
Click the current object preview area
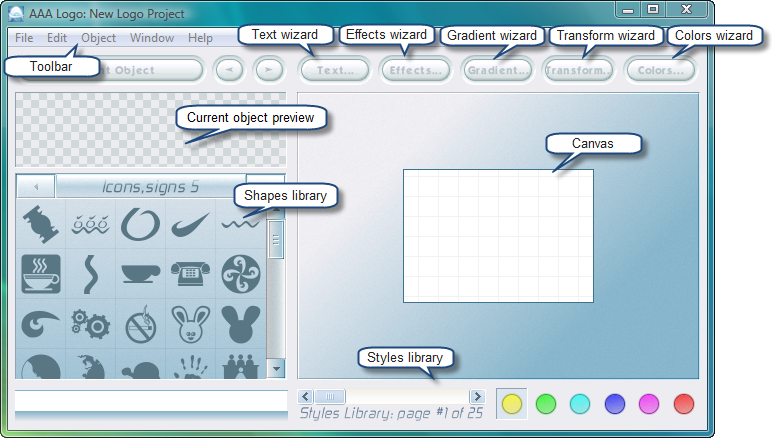click(151, 129)
